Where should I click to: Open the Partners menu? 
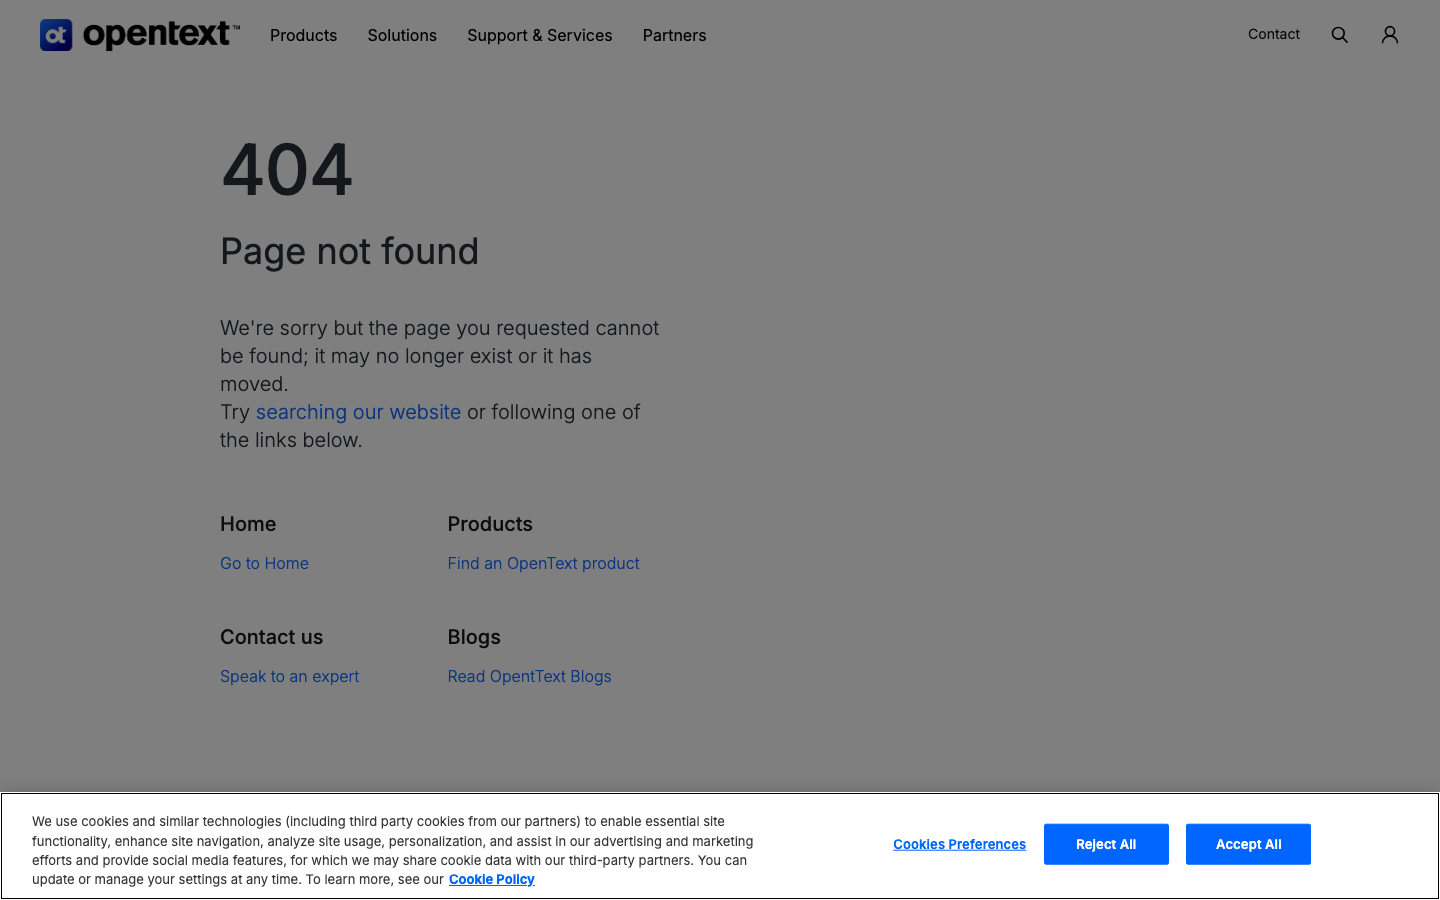[x=674, y=35]
